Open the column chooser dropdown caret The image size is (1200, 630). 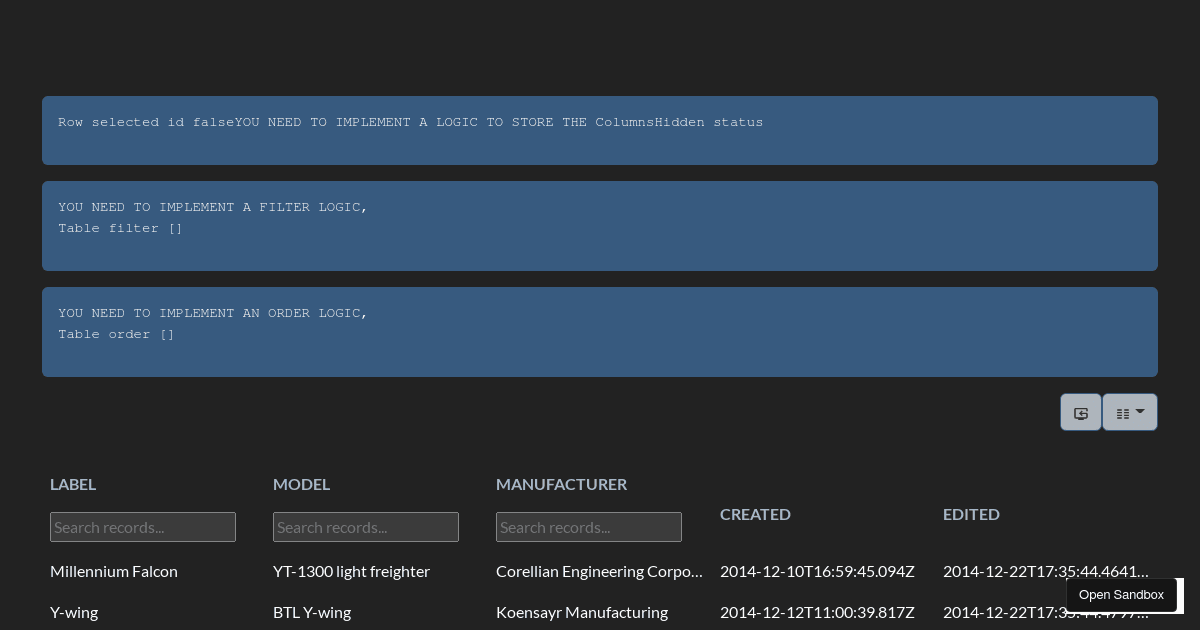tap(1141, 412)
